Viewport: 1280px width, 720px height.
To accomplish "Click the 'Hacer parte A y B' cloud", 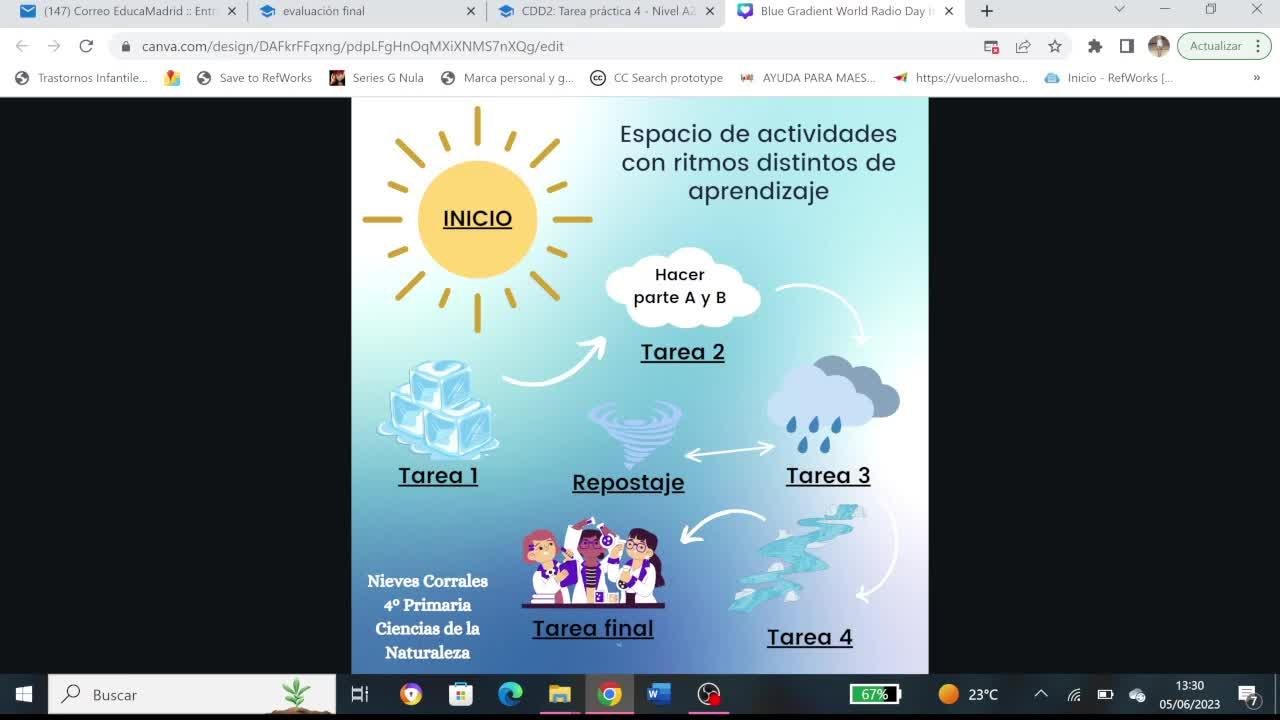I will point(681,287).
